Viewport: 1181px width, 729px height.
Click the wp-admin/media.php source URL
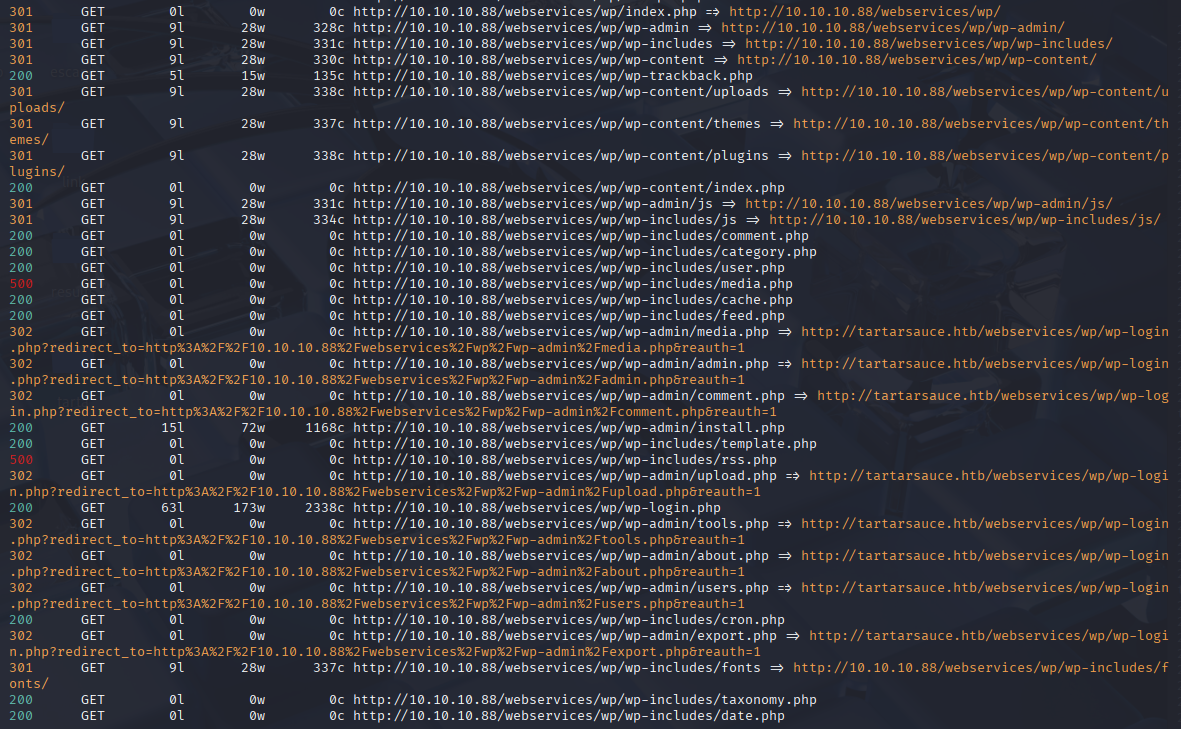(x=561, y=331)
